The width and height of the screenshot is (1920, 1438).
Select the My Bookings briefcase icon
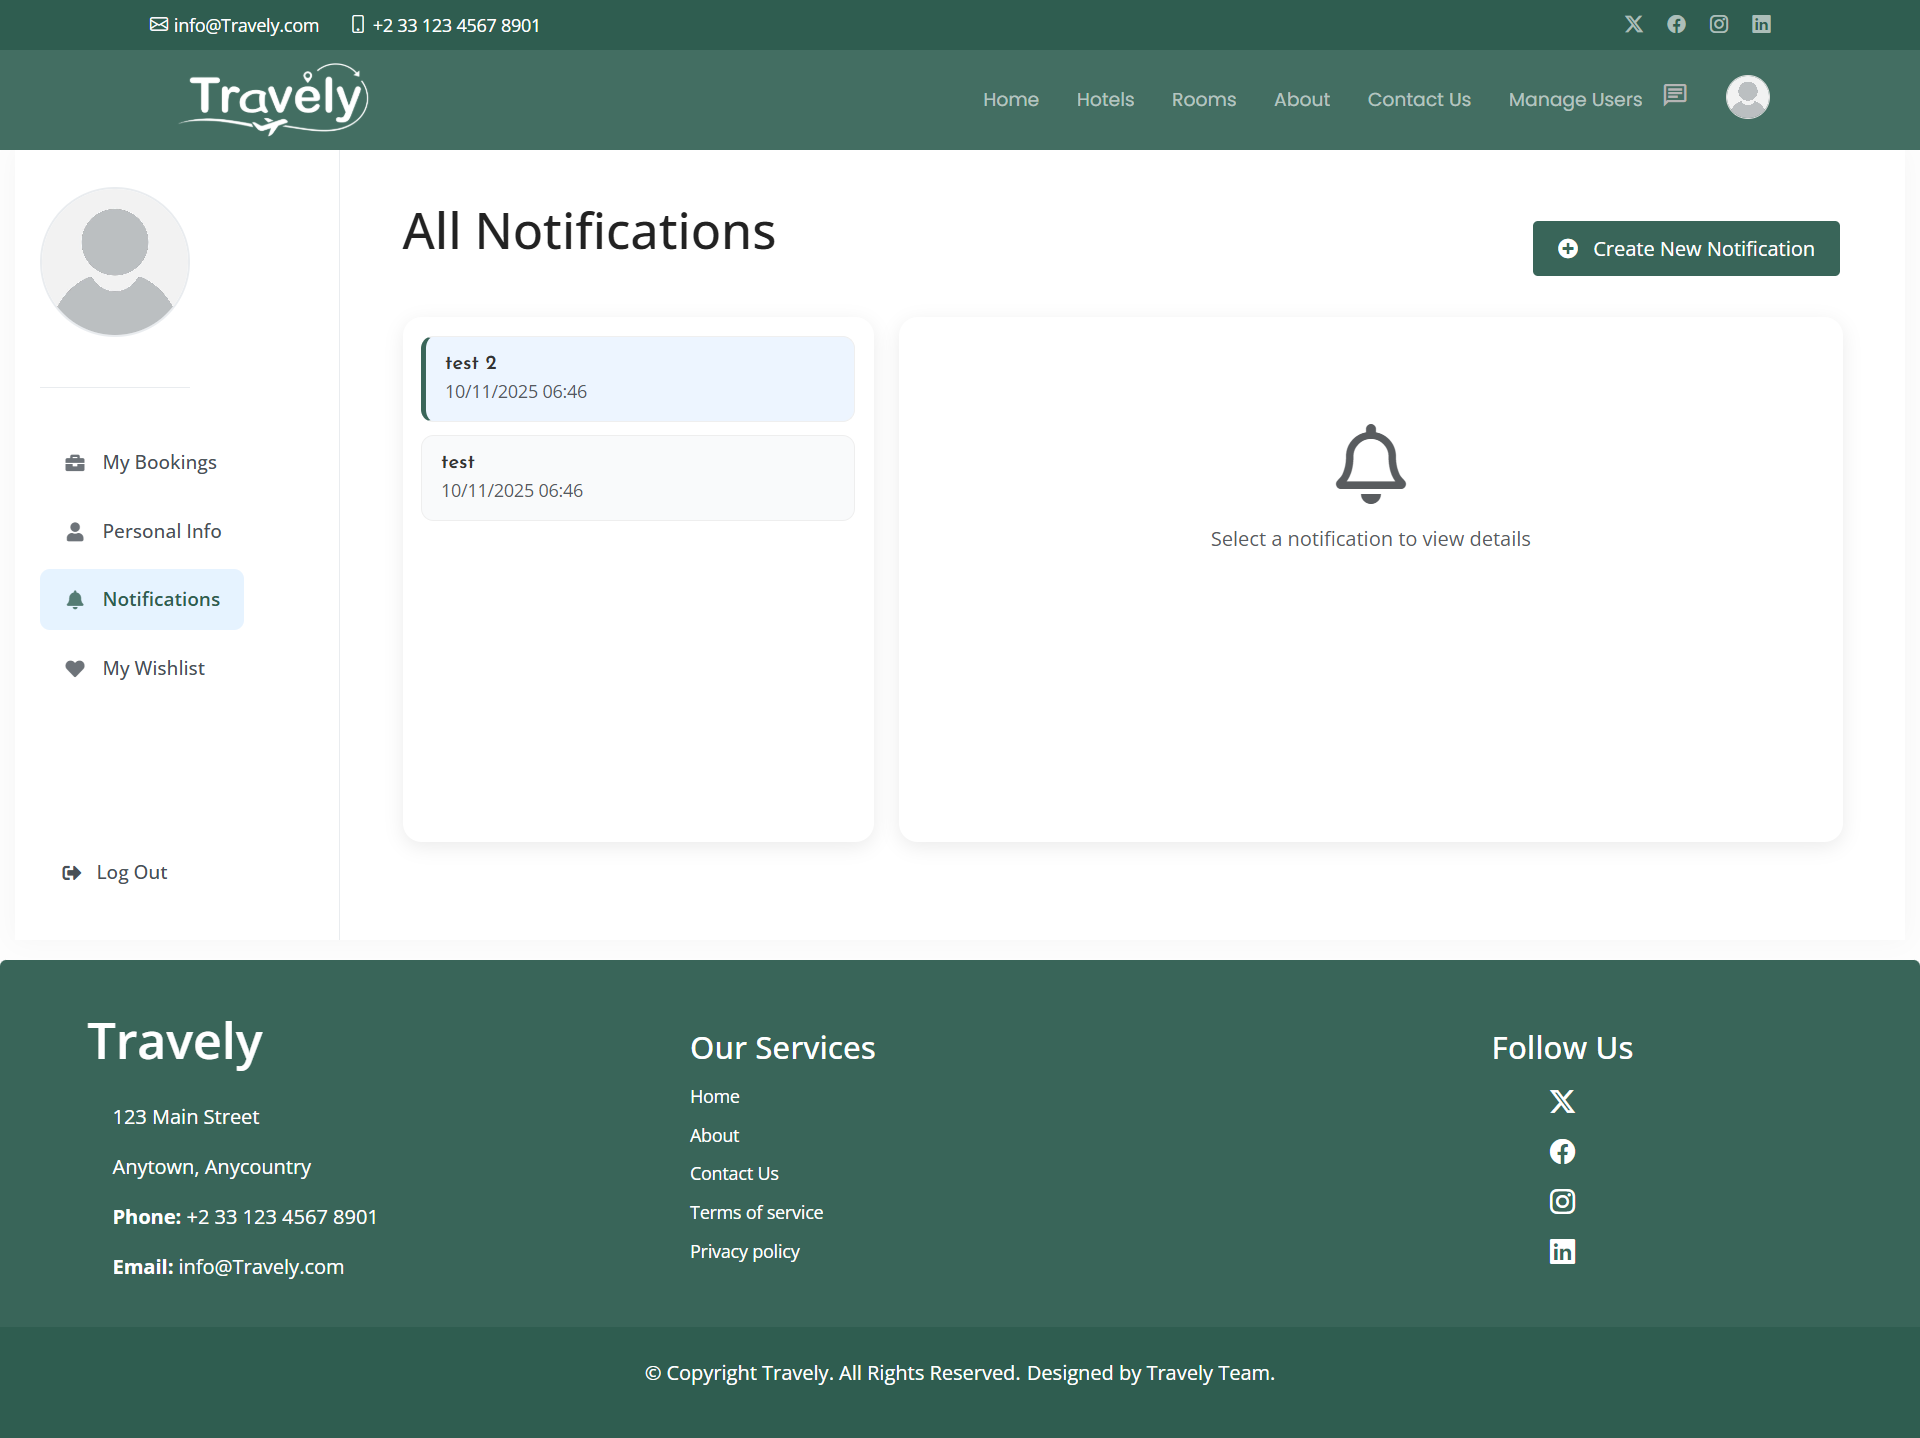75,462
